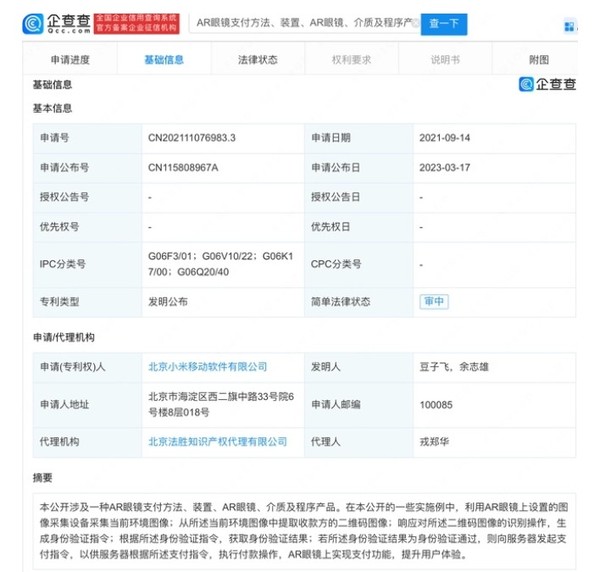Open agency link 北京法胜知识产权代理有限公司

click(217, 442)
